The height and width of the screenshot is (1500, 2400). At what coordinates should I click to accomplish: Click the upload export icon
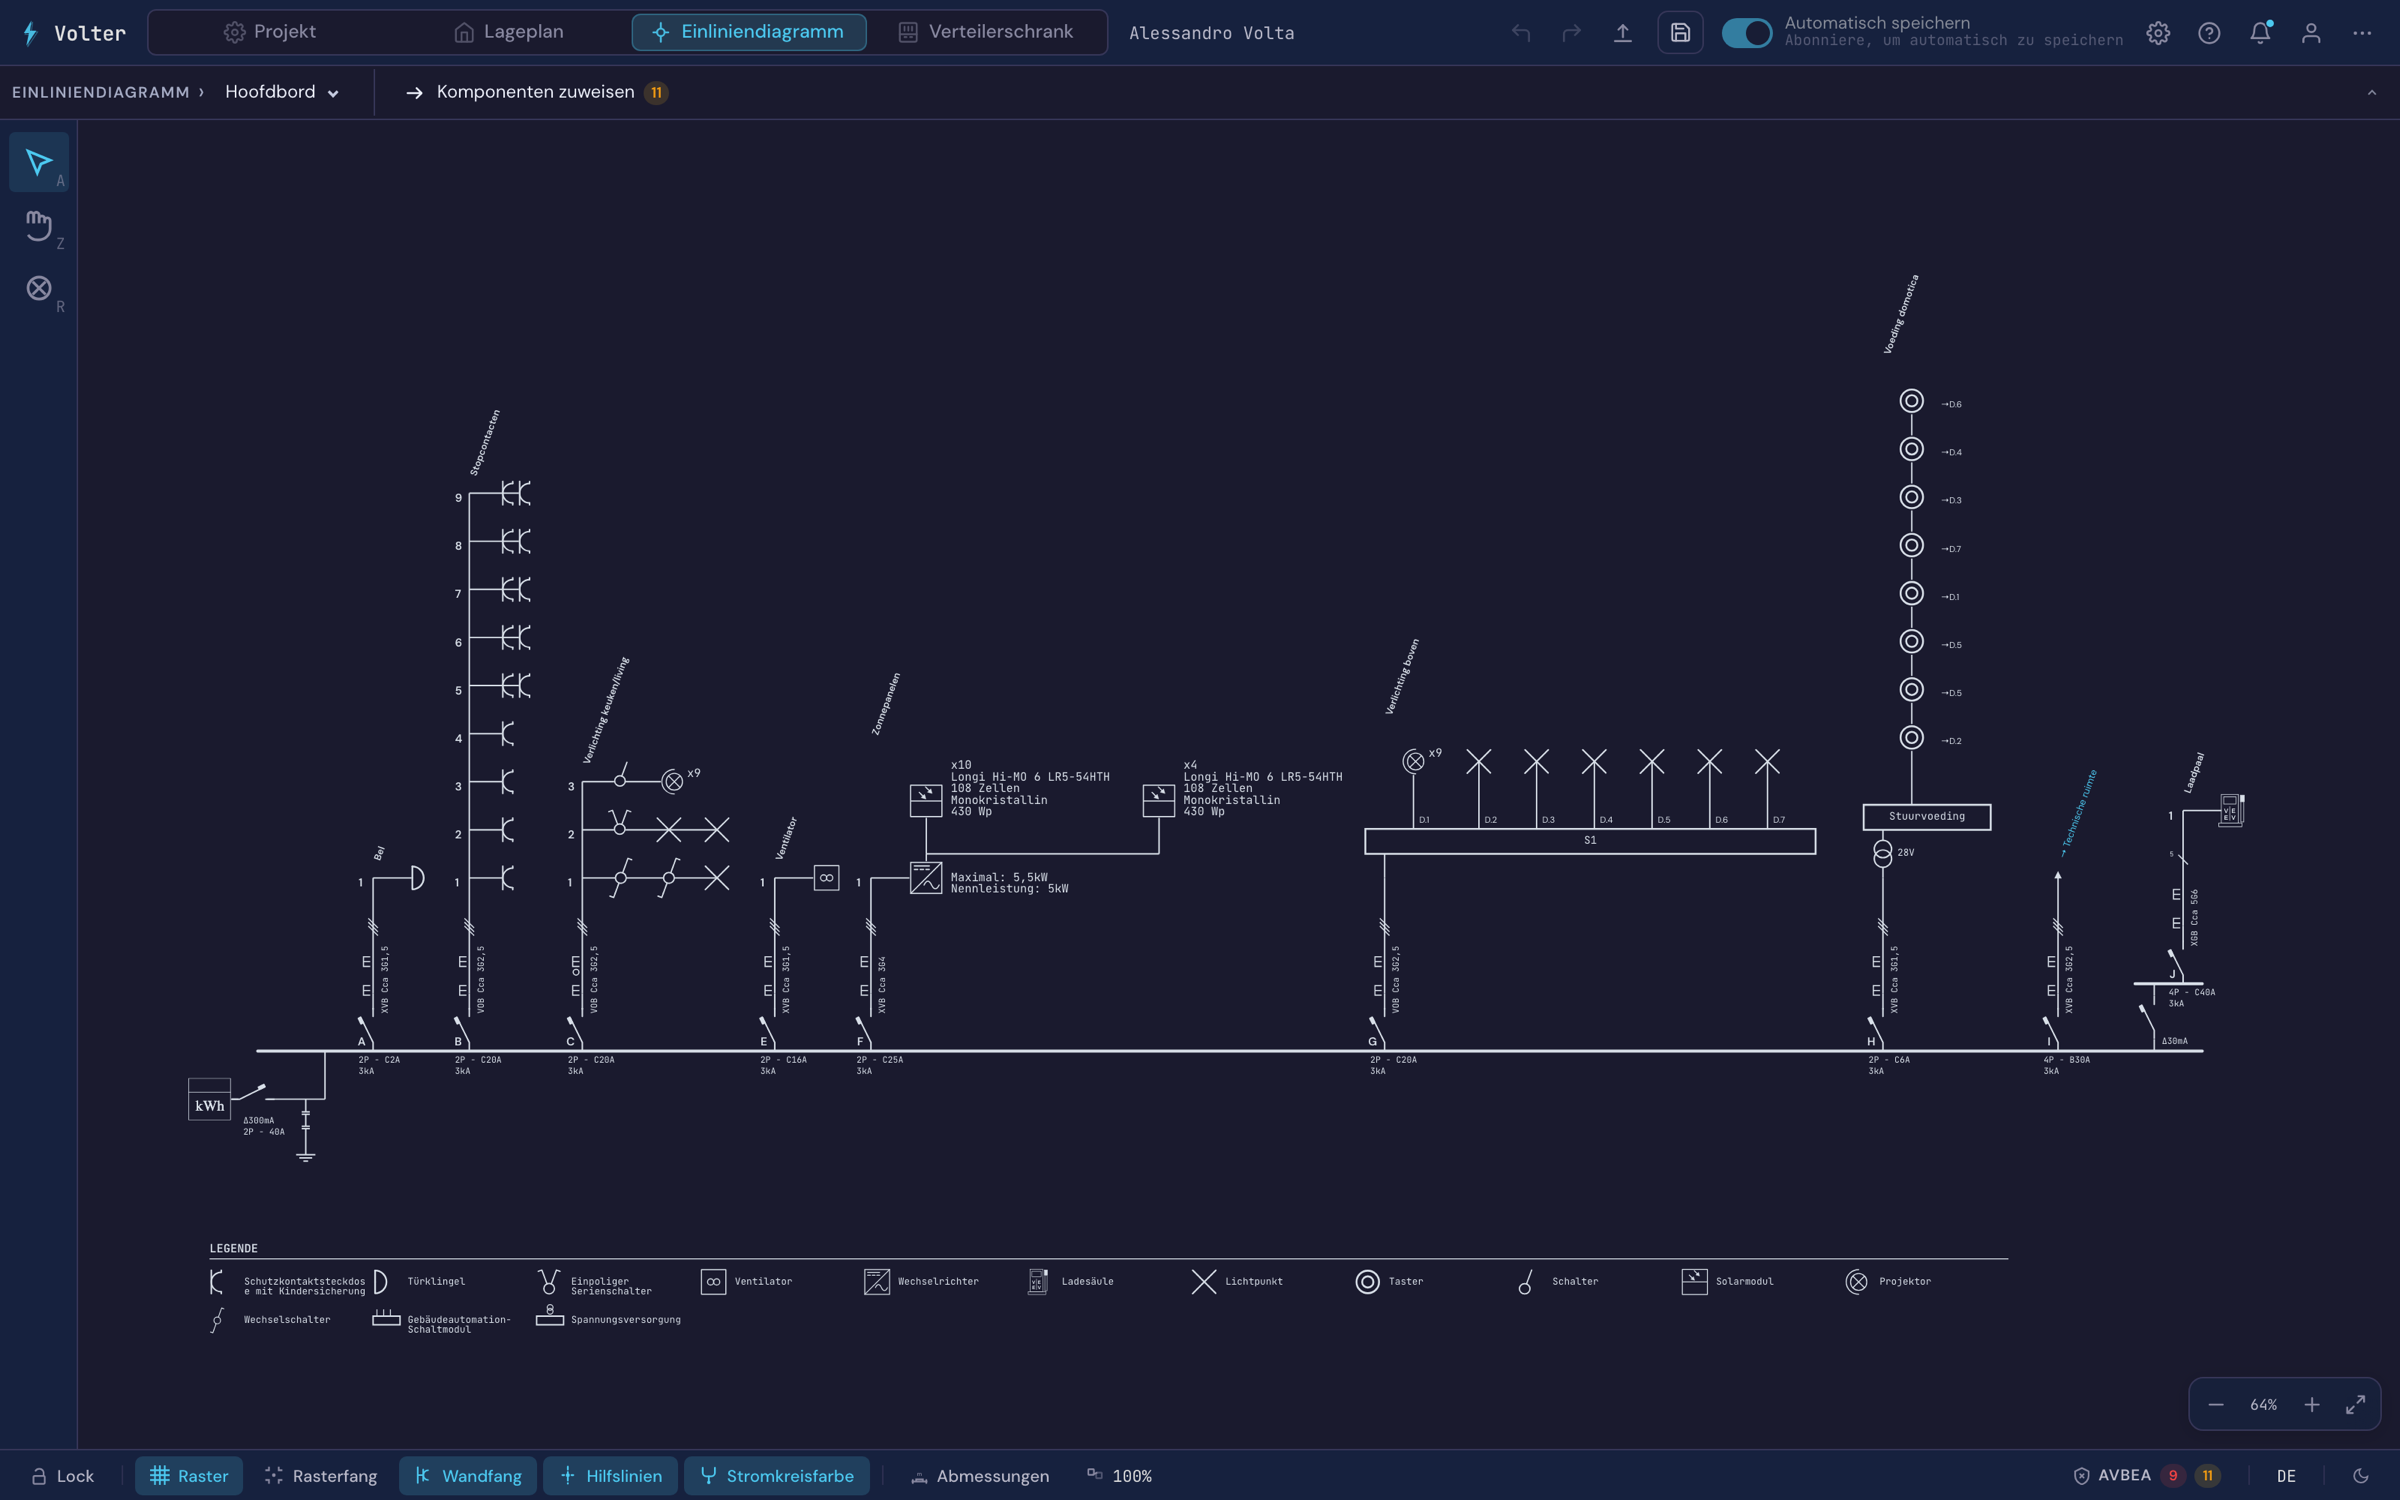1623,33
